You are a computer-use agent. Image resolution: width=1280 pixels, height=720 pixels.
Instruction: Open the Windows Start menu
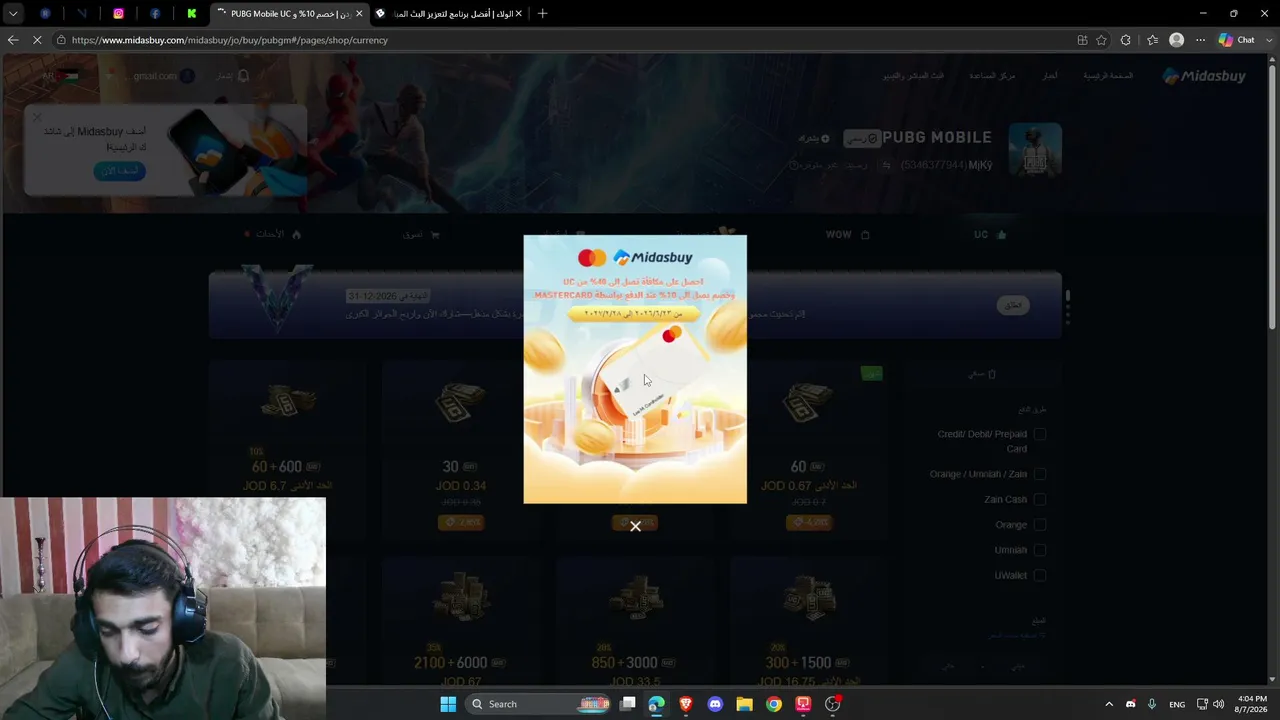(x=448, y=704)
